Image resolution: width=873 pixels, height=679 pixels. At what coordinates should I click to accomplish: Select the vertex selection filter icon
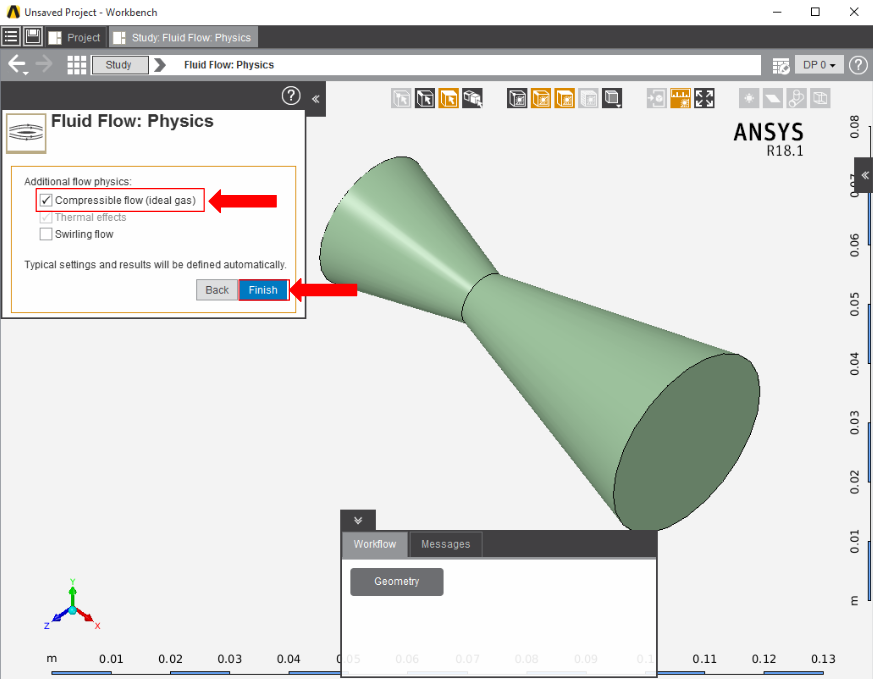[x=401, y=99]
